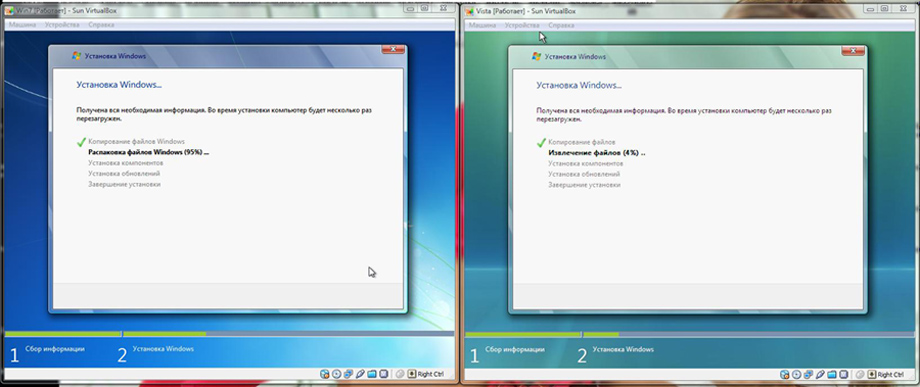
Task: Click the mouse integration icon in Vista VM status bar
Action: coord(860,374)
